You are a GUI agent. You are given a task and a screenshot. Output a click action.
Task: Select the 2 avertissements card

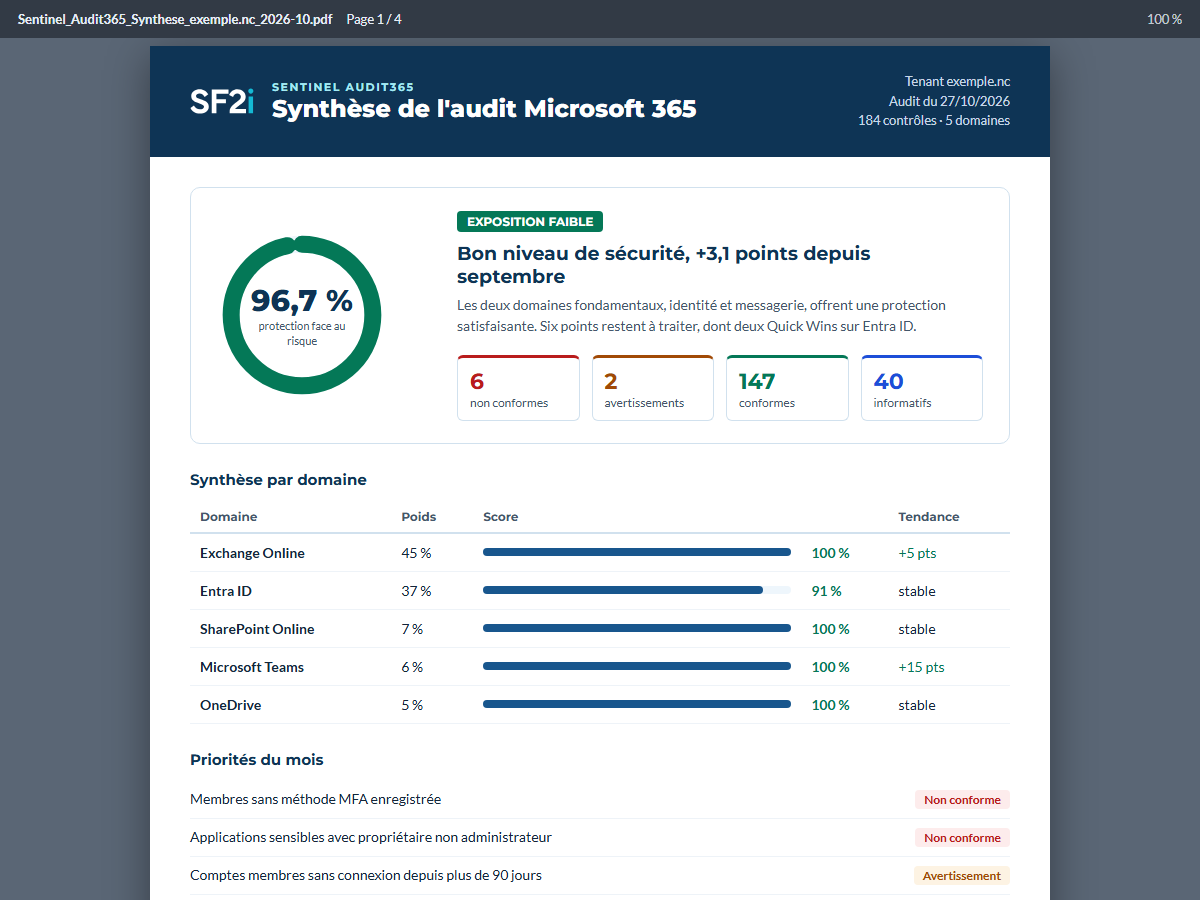coord(653,388)
